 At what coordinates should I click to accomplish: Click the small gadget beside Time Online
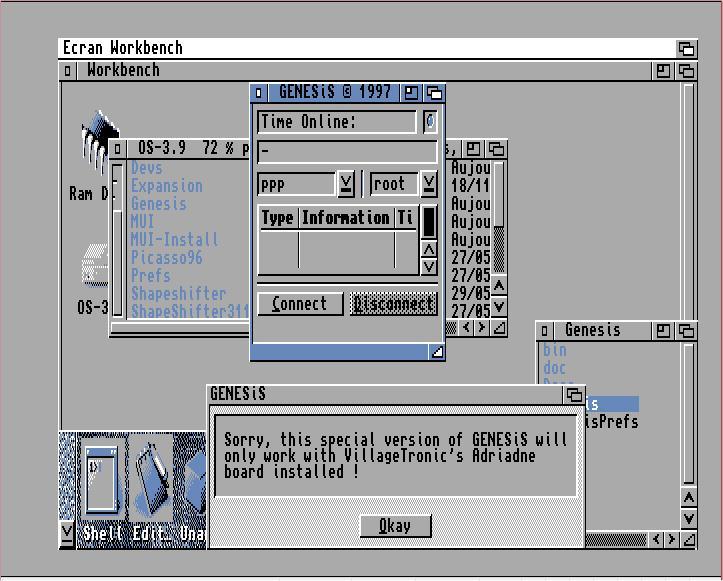tap(430, 122)
